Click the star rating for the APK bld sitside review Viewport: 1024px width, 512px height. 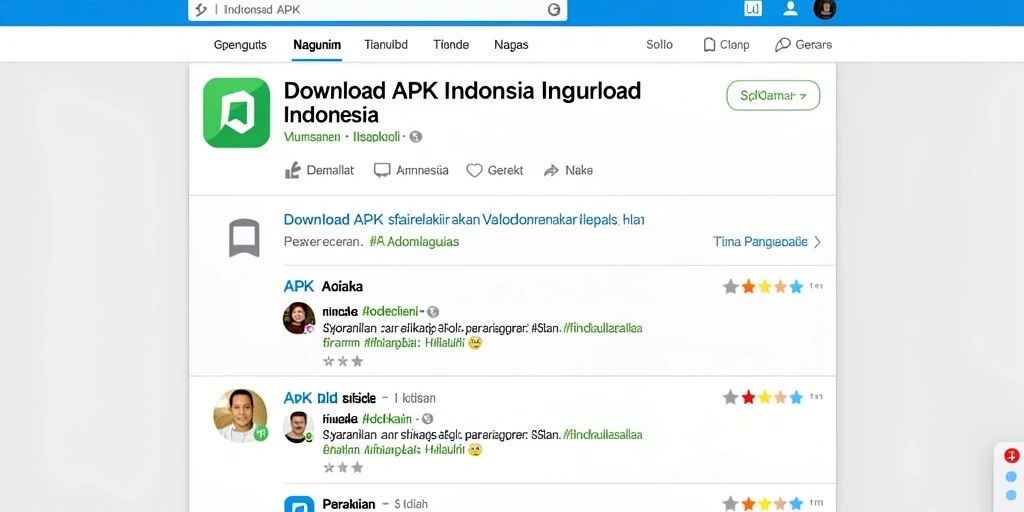point(763,397)
